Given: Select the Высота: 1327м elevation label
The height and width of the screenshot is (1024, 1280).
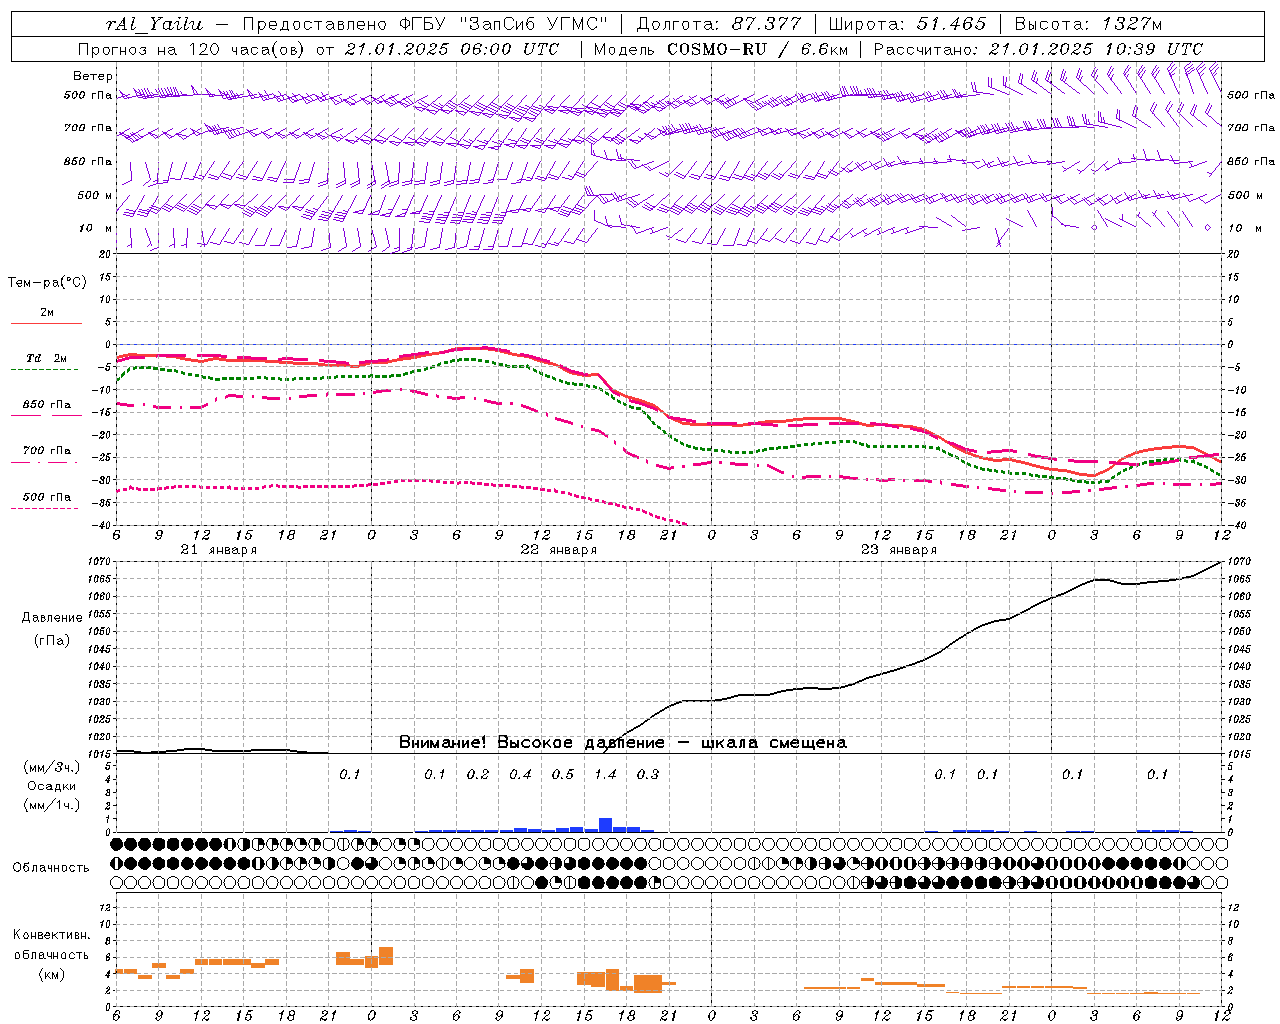Looking at the screenshot, I should [x=1089, y=24].
